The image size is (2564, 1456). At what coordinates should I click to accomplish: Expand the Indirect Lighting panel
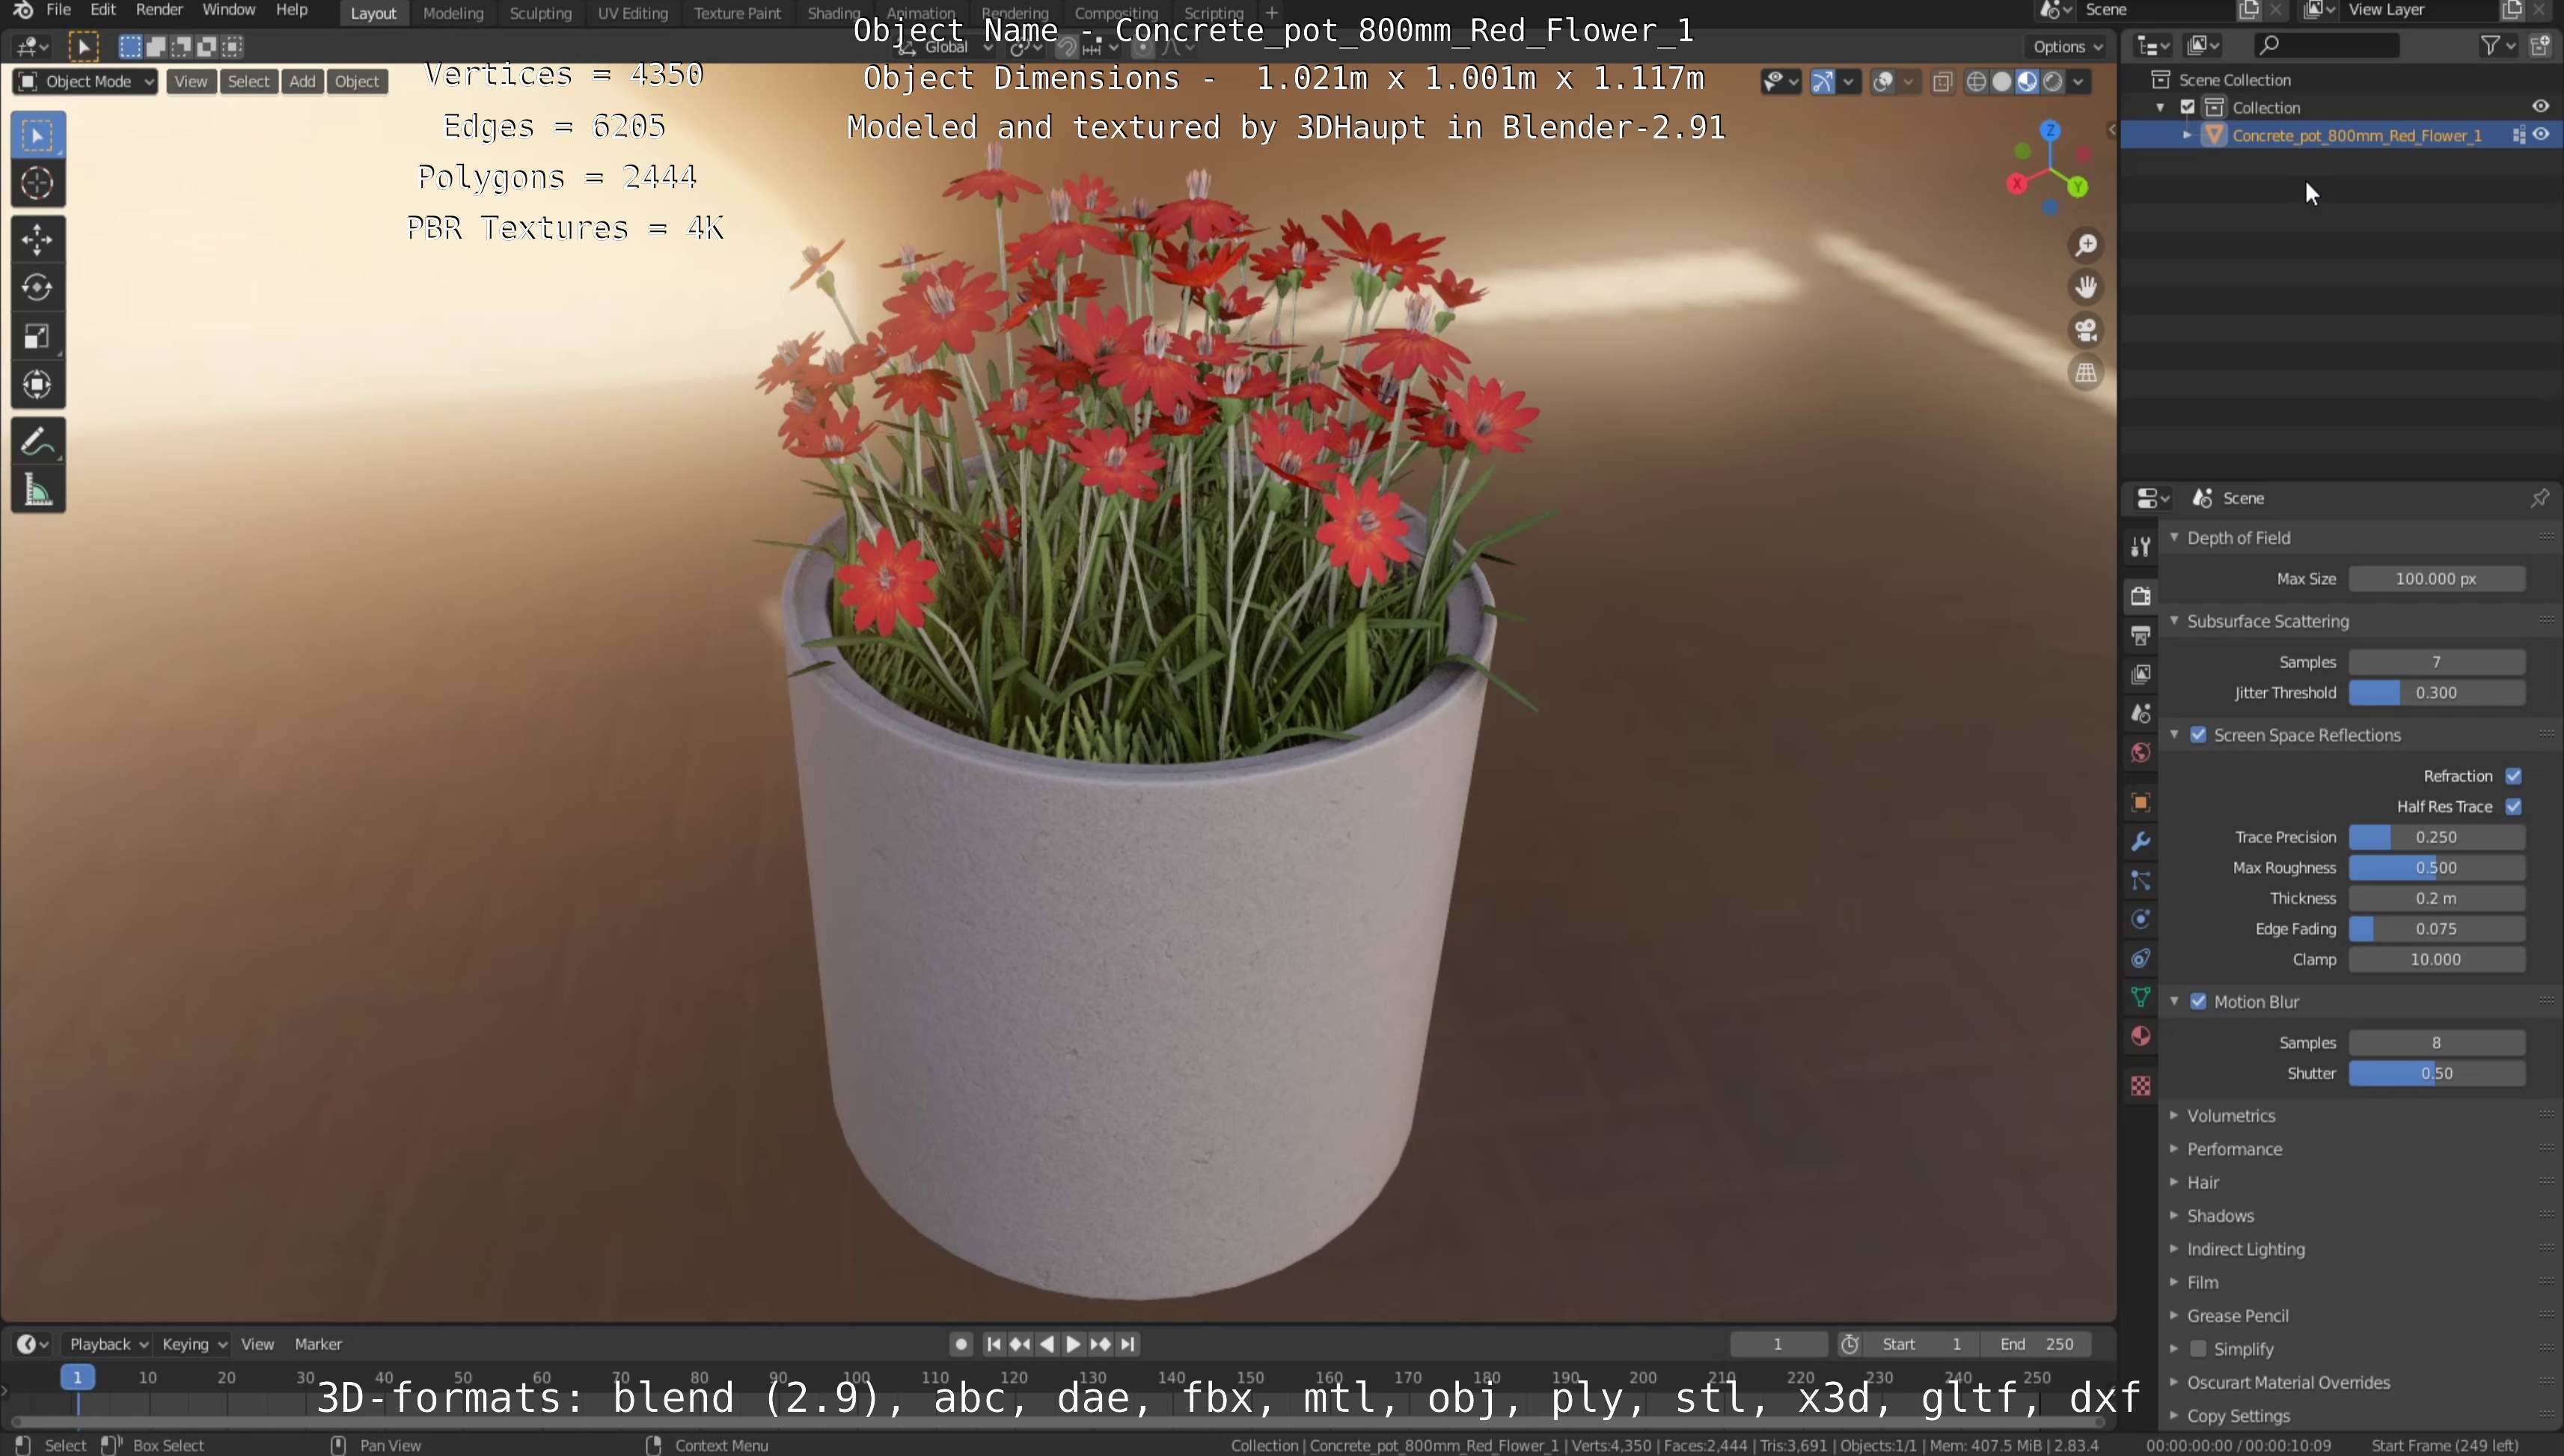pyautogui.click(x=2245, y=1249)
